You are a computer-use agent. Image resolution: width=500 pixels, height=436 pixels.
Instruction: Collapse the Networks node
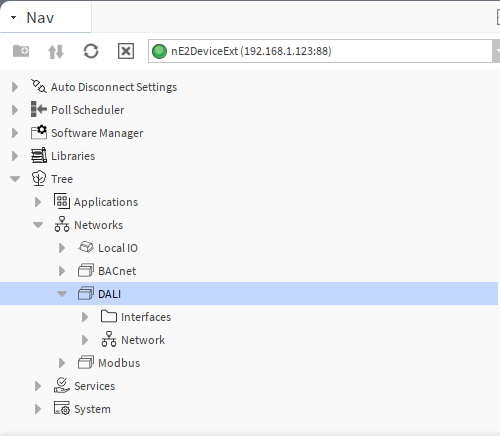pos(38,225)
